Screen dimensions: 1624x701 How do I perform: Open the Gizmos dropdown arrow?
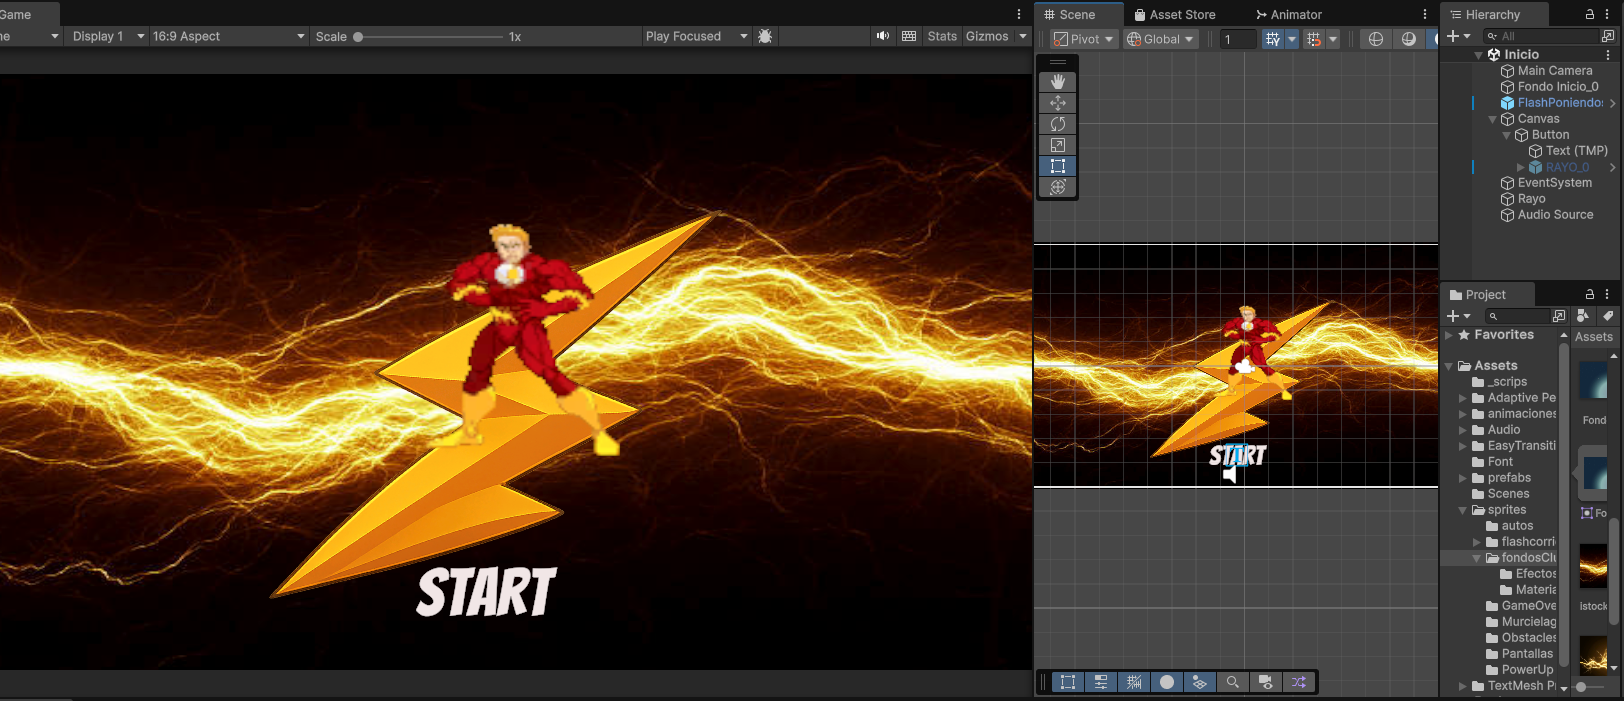point(1023,36)
